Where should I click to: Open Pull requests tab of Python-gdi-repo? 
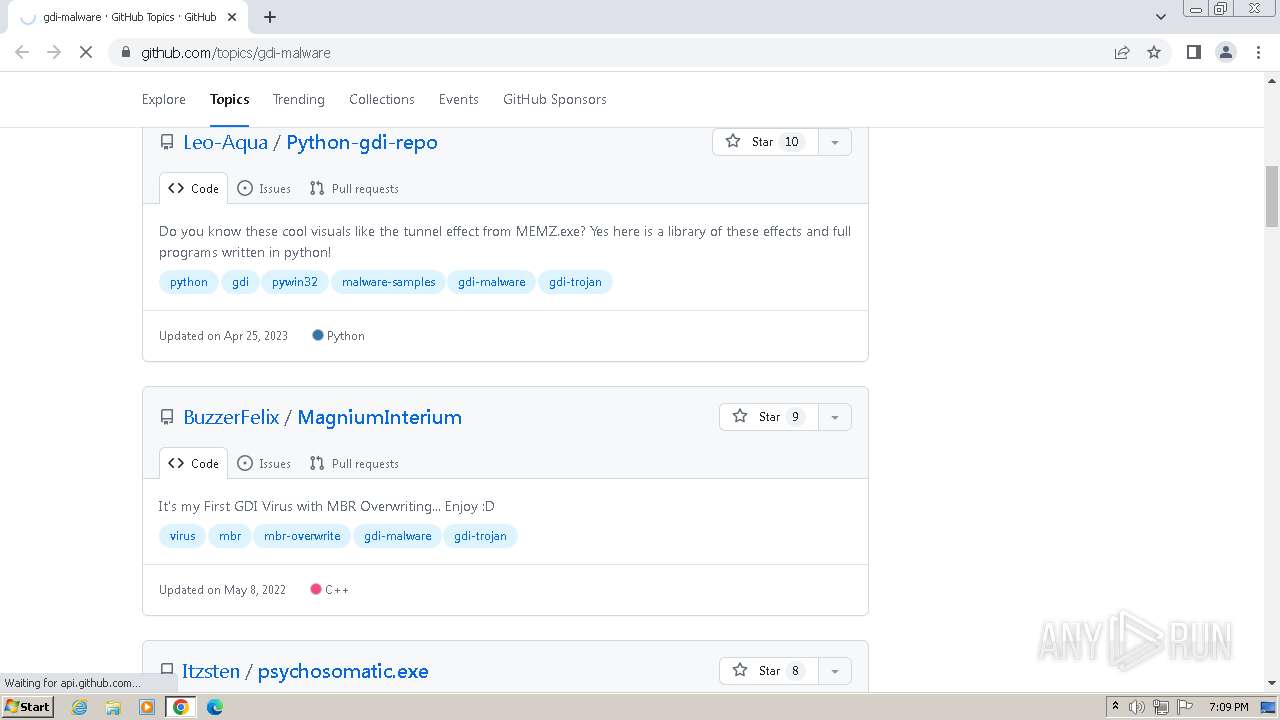[354, 188]
